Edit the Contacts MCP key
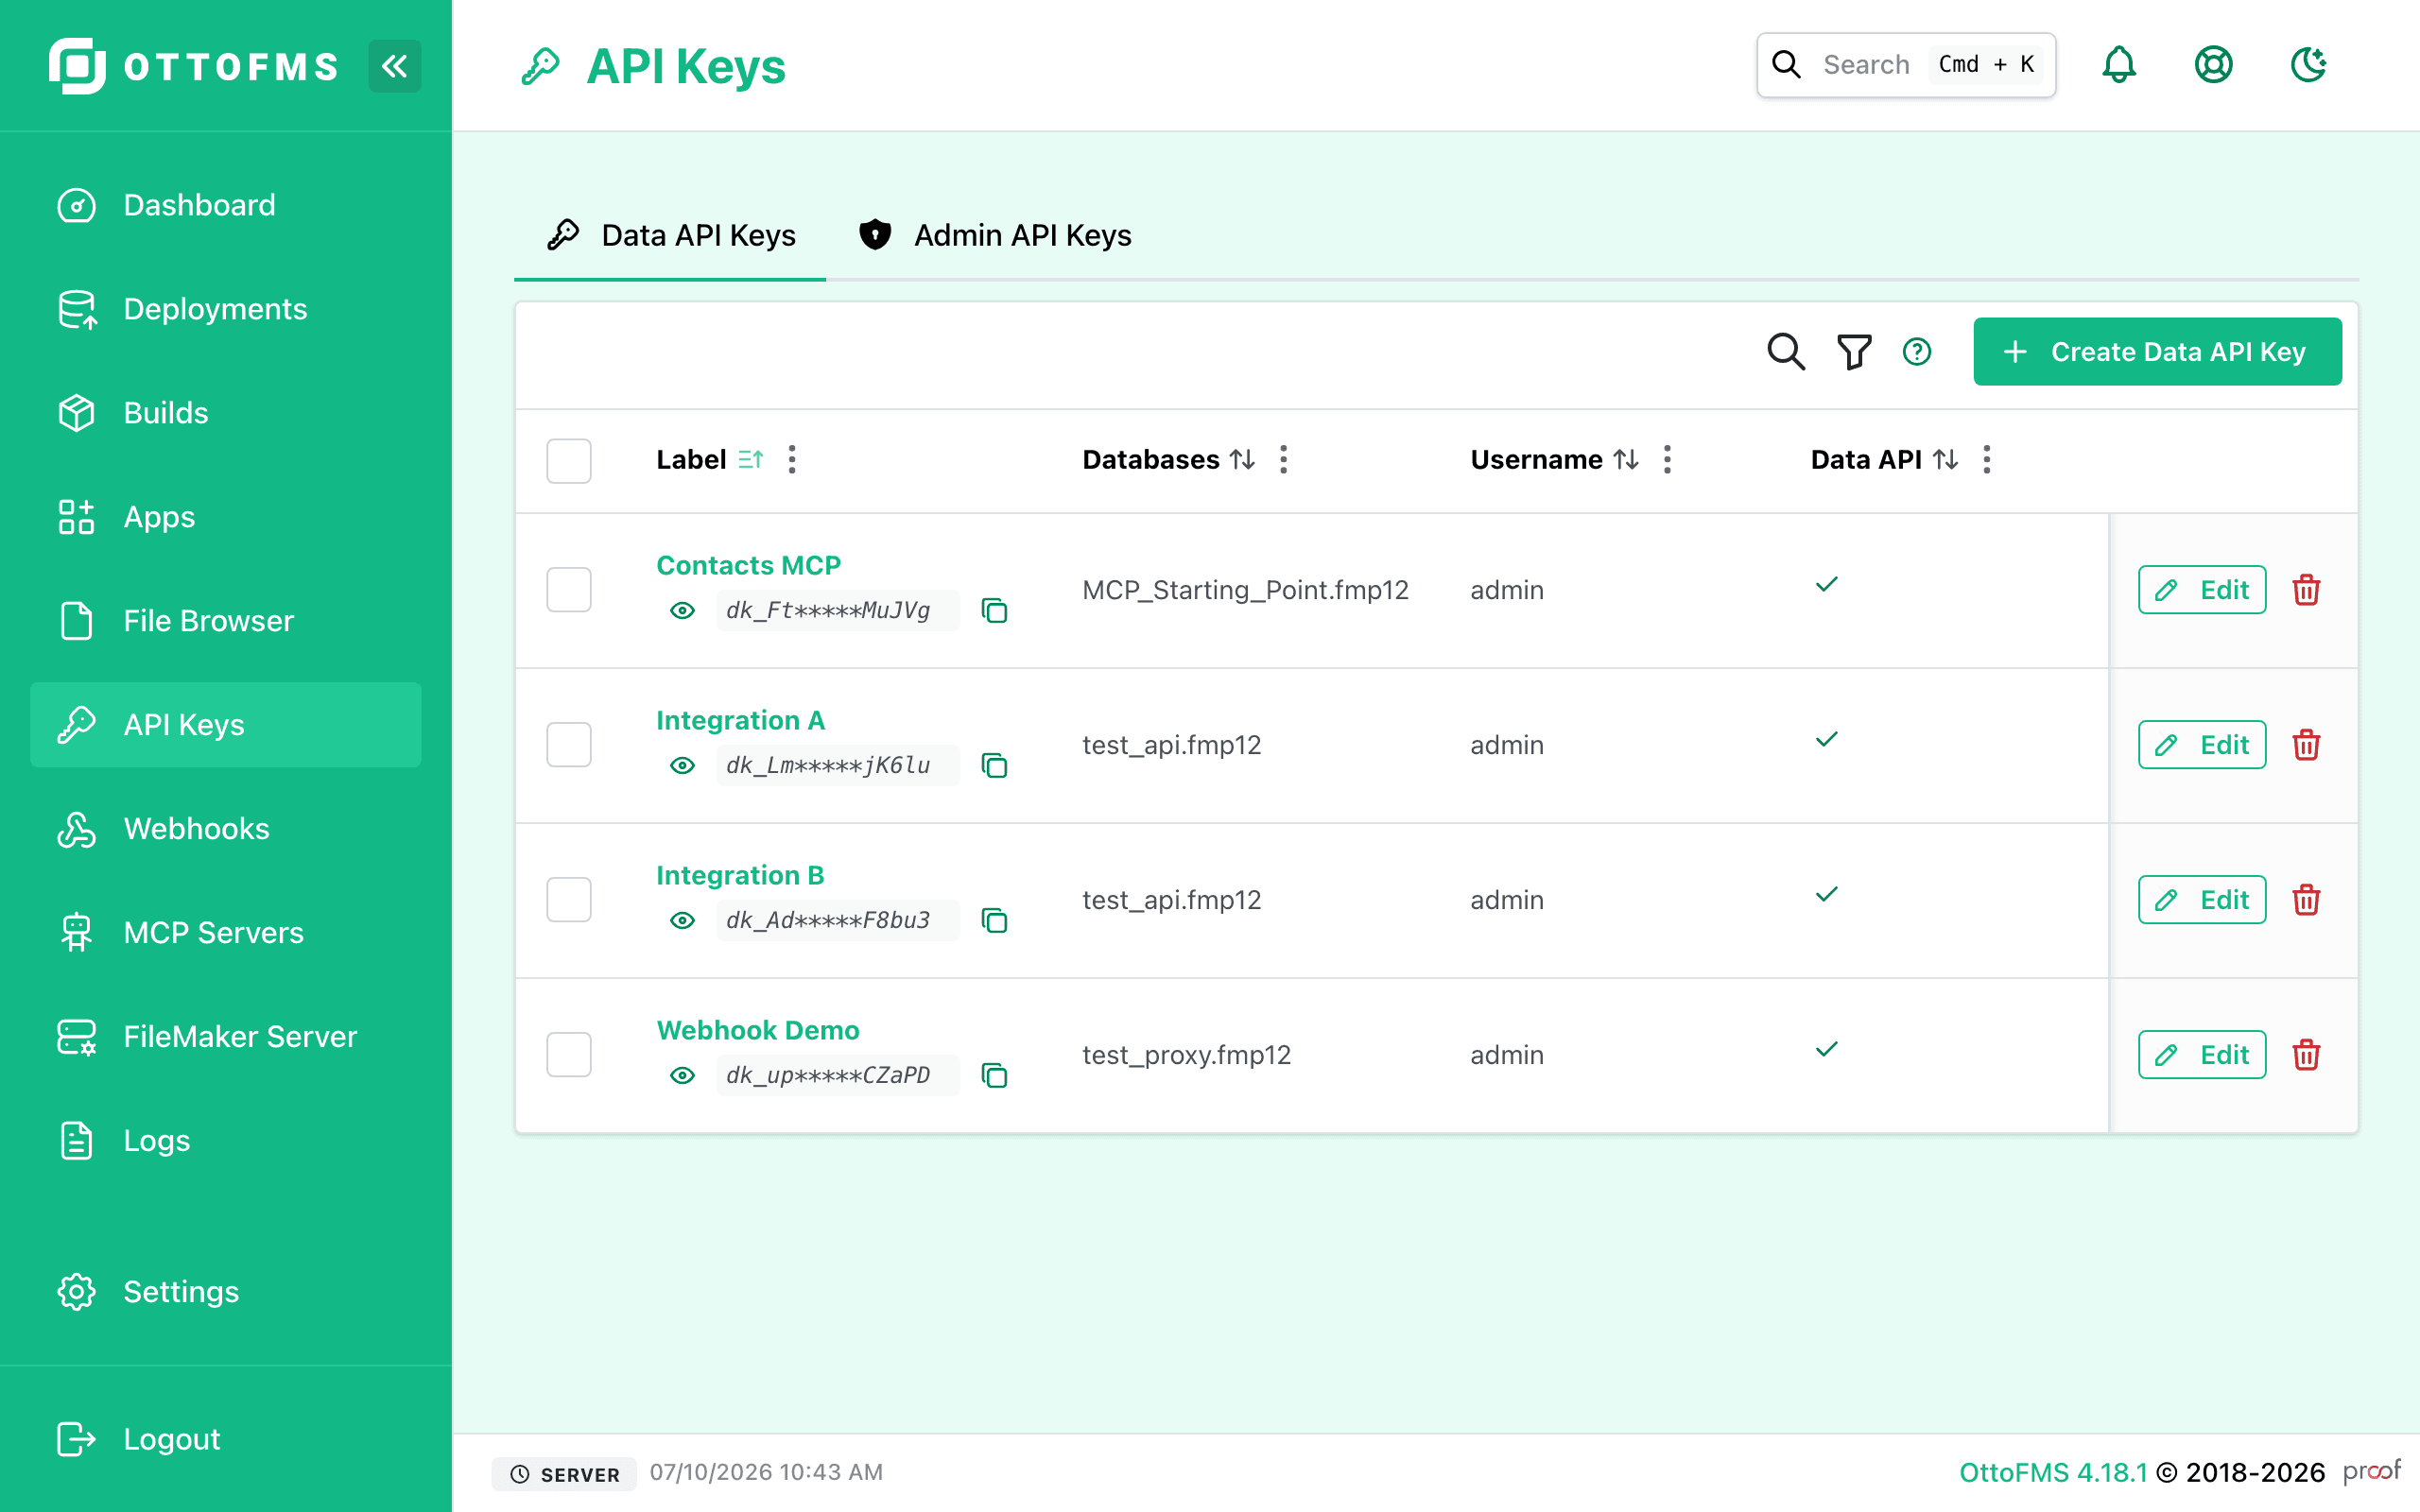The width and height of the screenshot is (2420, 1512). point(2202,590)
